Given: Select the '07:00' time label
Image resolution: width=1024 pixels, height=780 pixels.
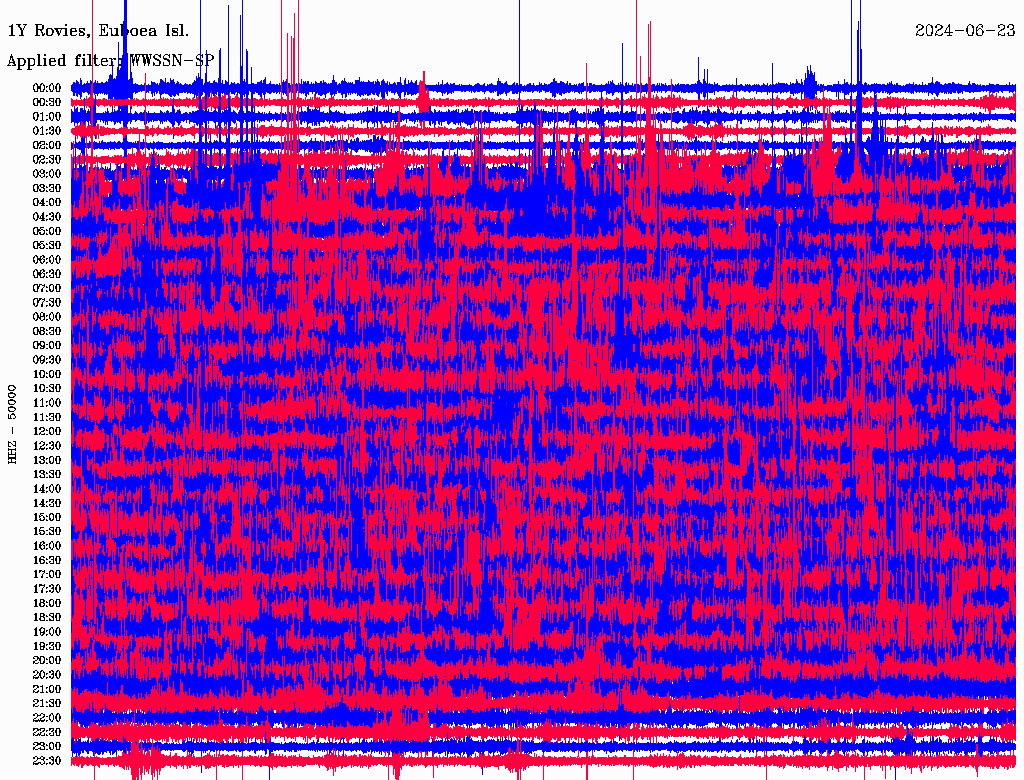Looking at the screenshot, I should (x=47, y=289).
